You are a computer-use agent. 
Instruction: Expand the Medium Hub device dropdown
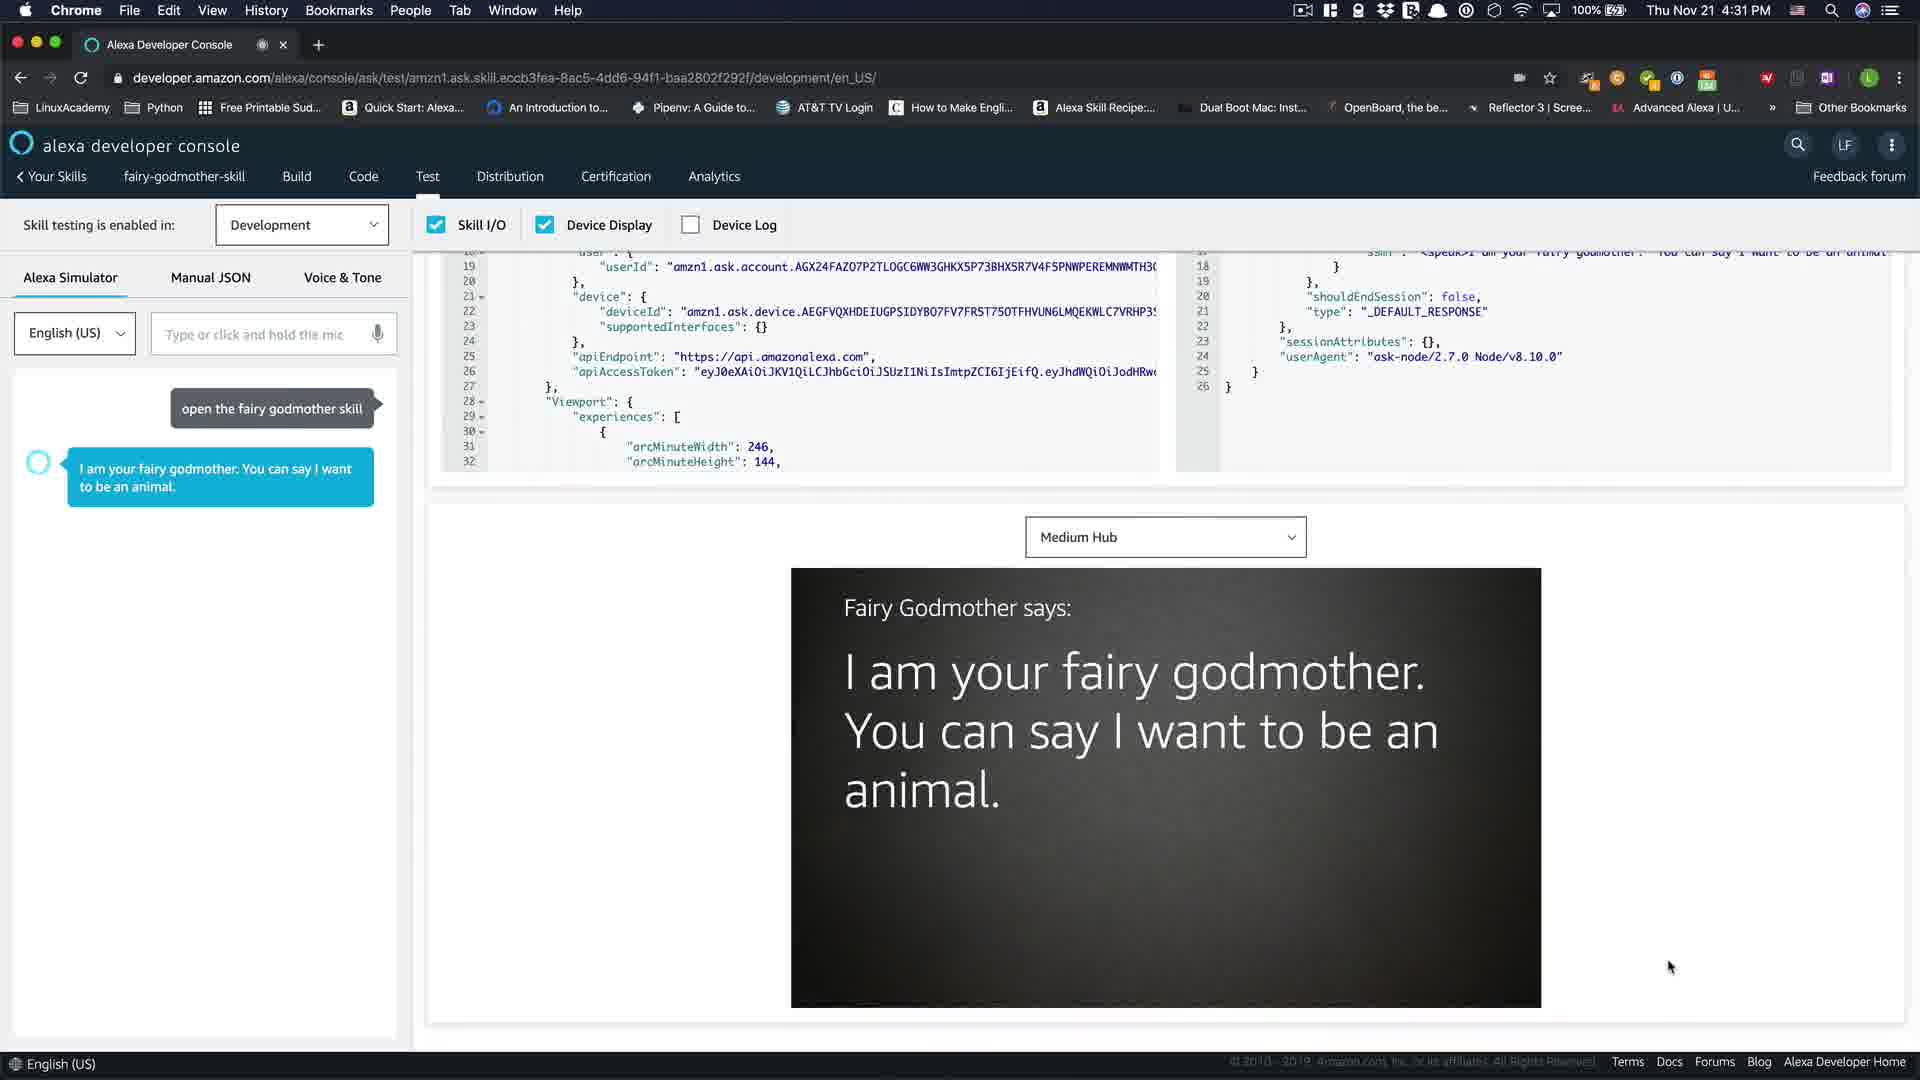tap(1165, 537)
